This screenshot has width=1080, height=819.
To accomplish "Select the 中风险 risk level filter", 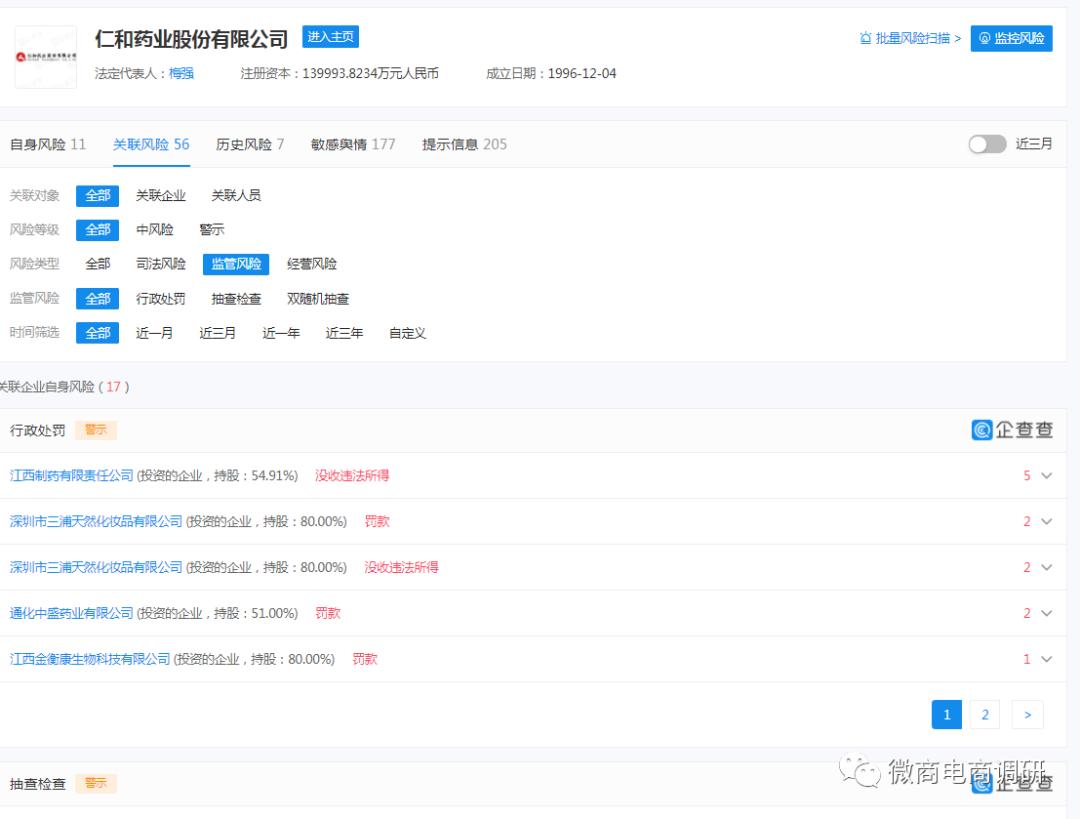I will click(155, 229).
